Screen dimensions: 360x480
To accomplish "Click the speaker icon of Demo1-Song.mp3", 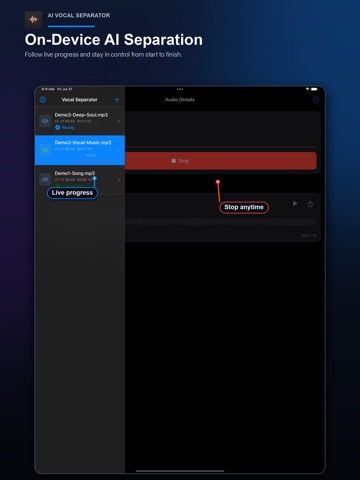I will [45, 179].
